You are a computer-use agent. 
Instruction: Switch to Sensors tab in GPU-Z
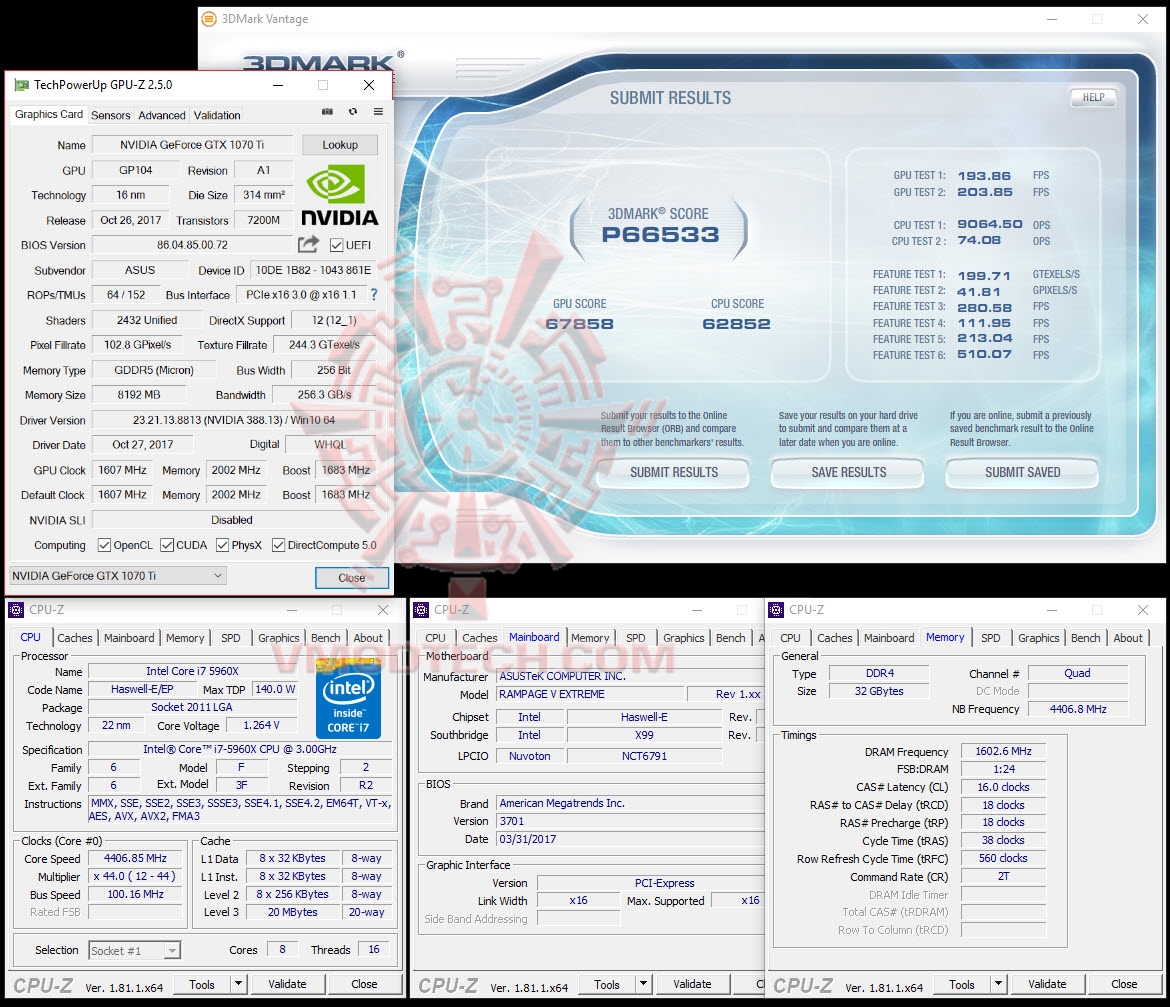pyautogui.click(x=110, y=115)
